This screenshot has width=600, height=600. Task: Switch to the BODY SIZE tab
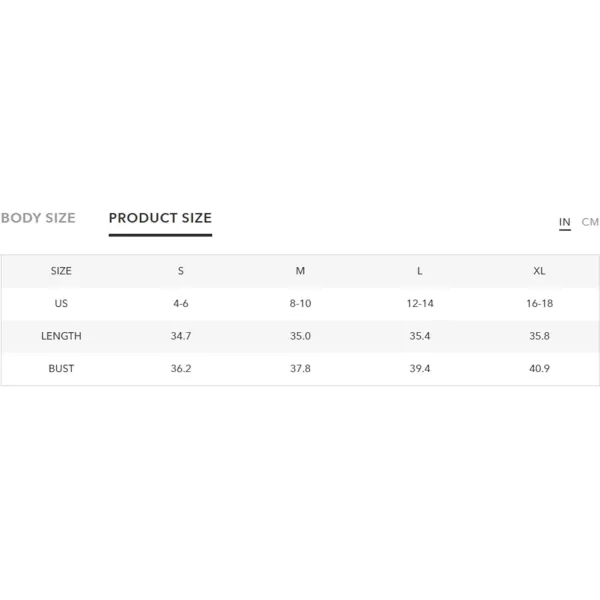tap(38, 218)
